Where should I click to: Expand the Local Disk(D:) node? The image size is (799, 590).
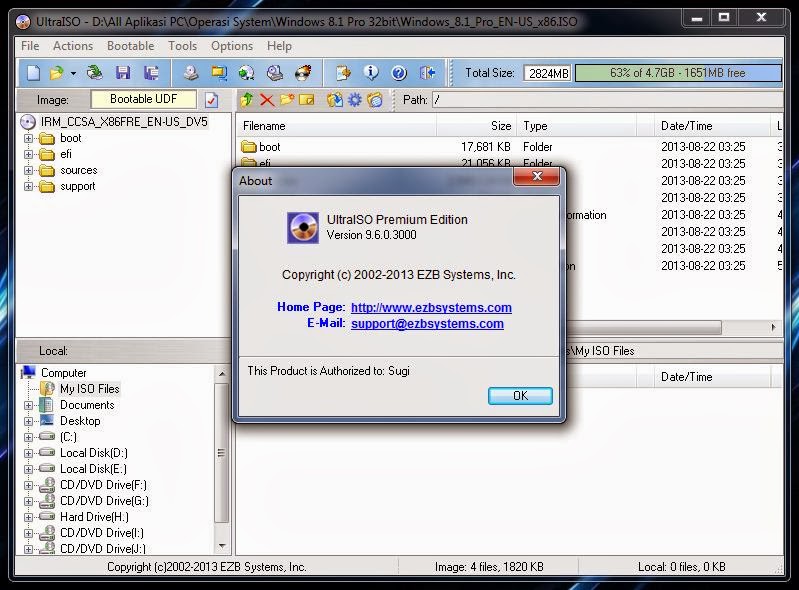29,453
